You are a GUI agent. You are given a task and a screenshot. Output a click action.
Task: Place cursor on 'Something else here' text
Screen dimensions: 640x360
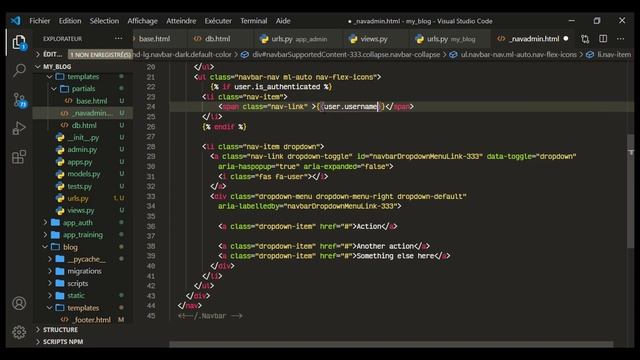click(x=395, y=256)
